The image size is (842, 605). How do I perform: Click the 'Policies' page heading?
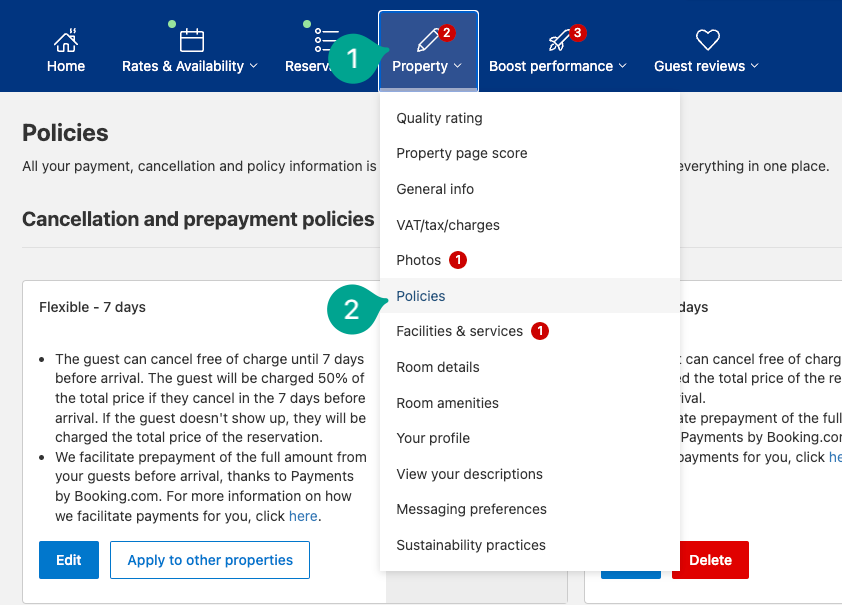[65, 133]
